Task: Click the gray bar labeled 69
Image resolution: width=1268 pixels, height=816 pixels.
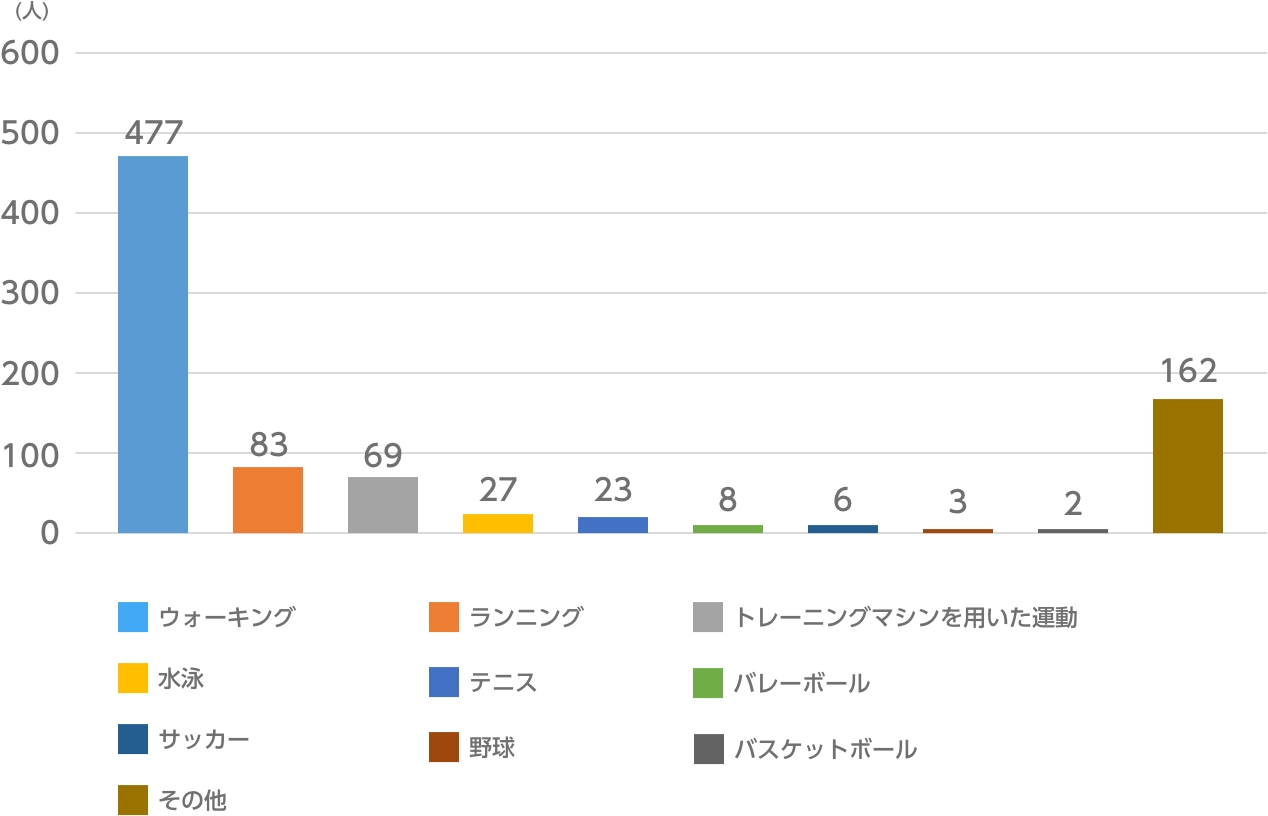Action: tap(383, 505)
